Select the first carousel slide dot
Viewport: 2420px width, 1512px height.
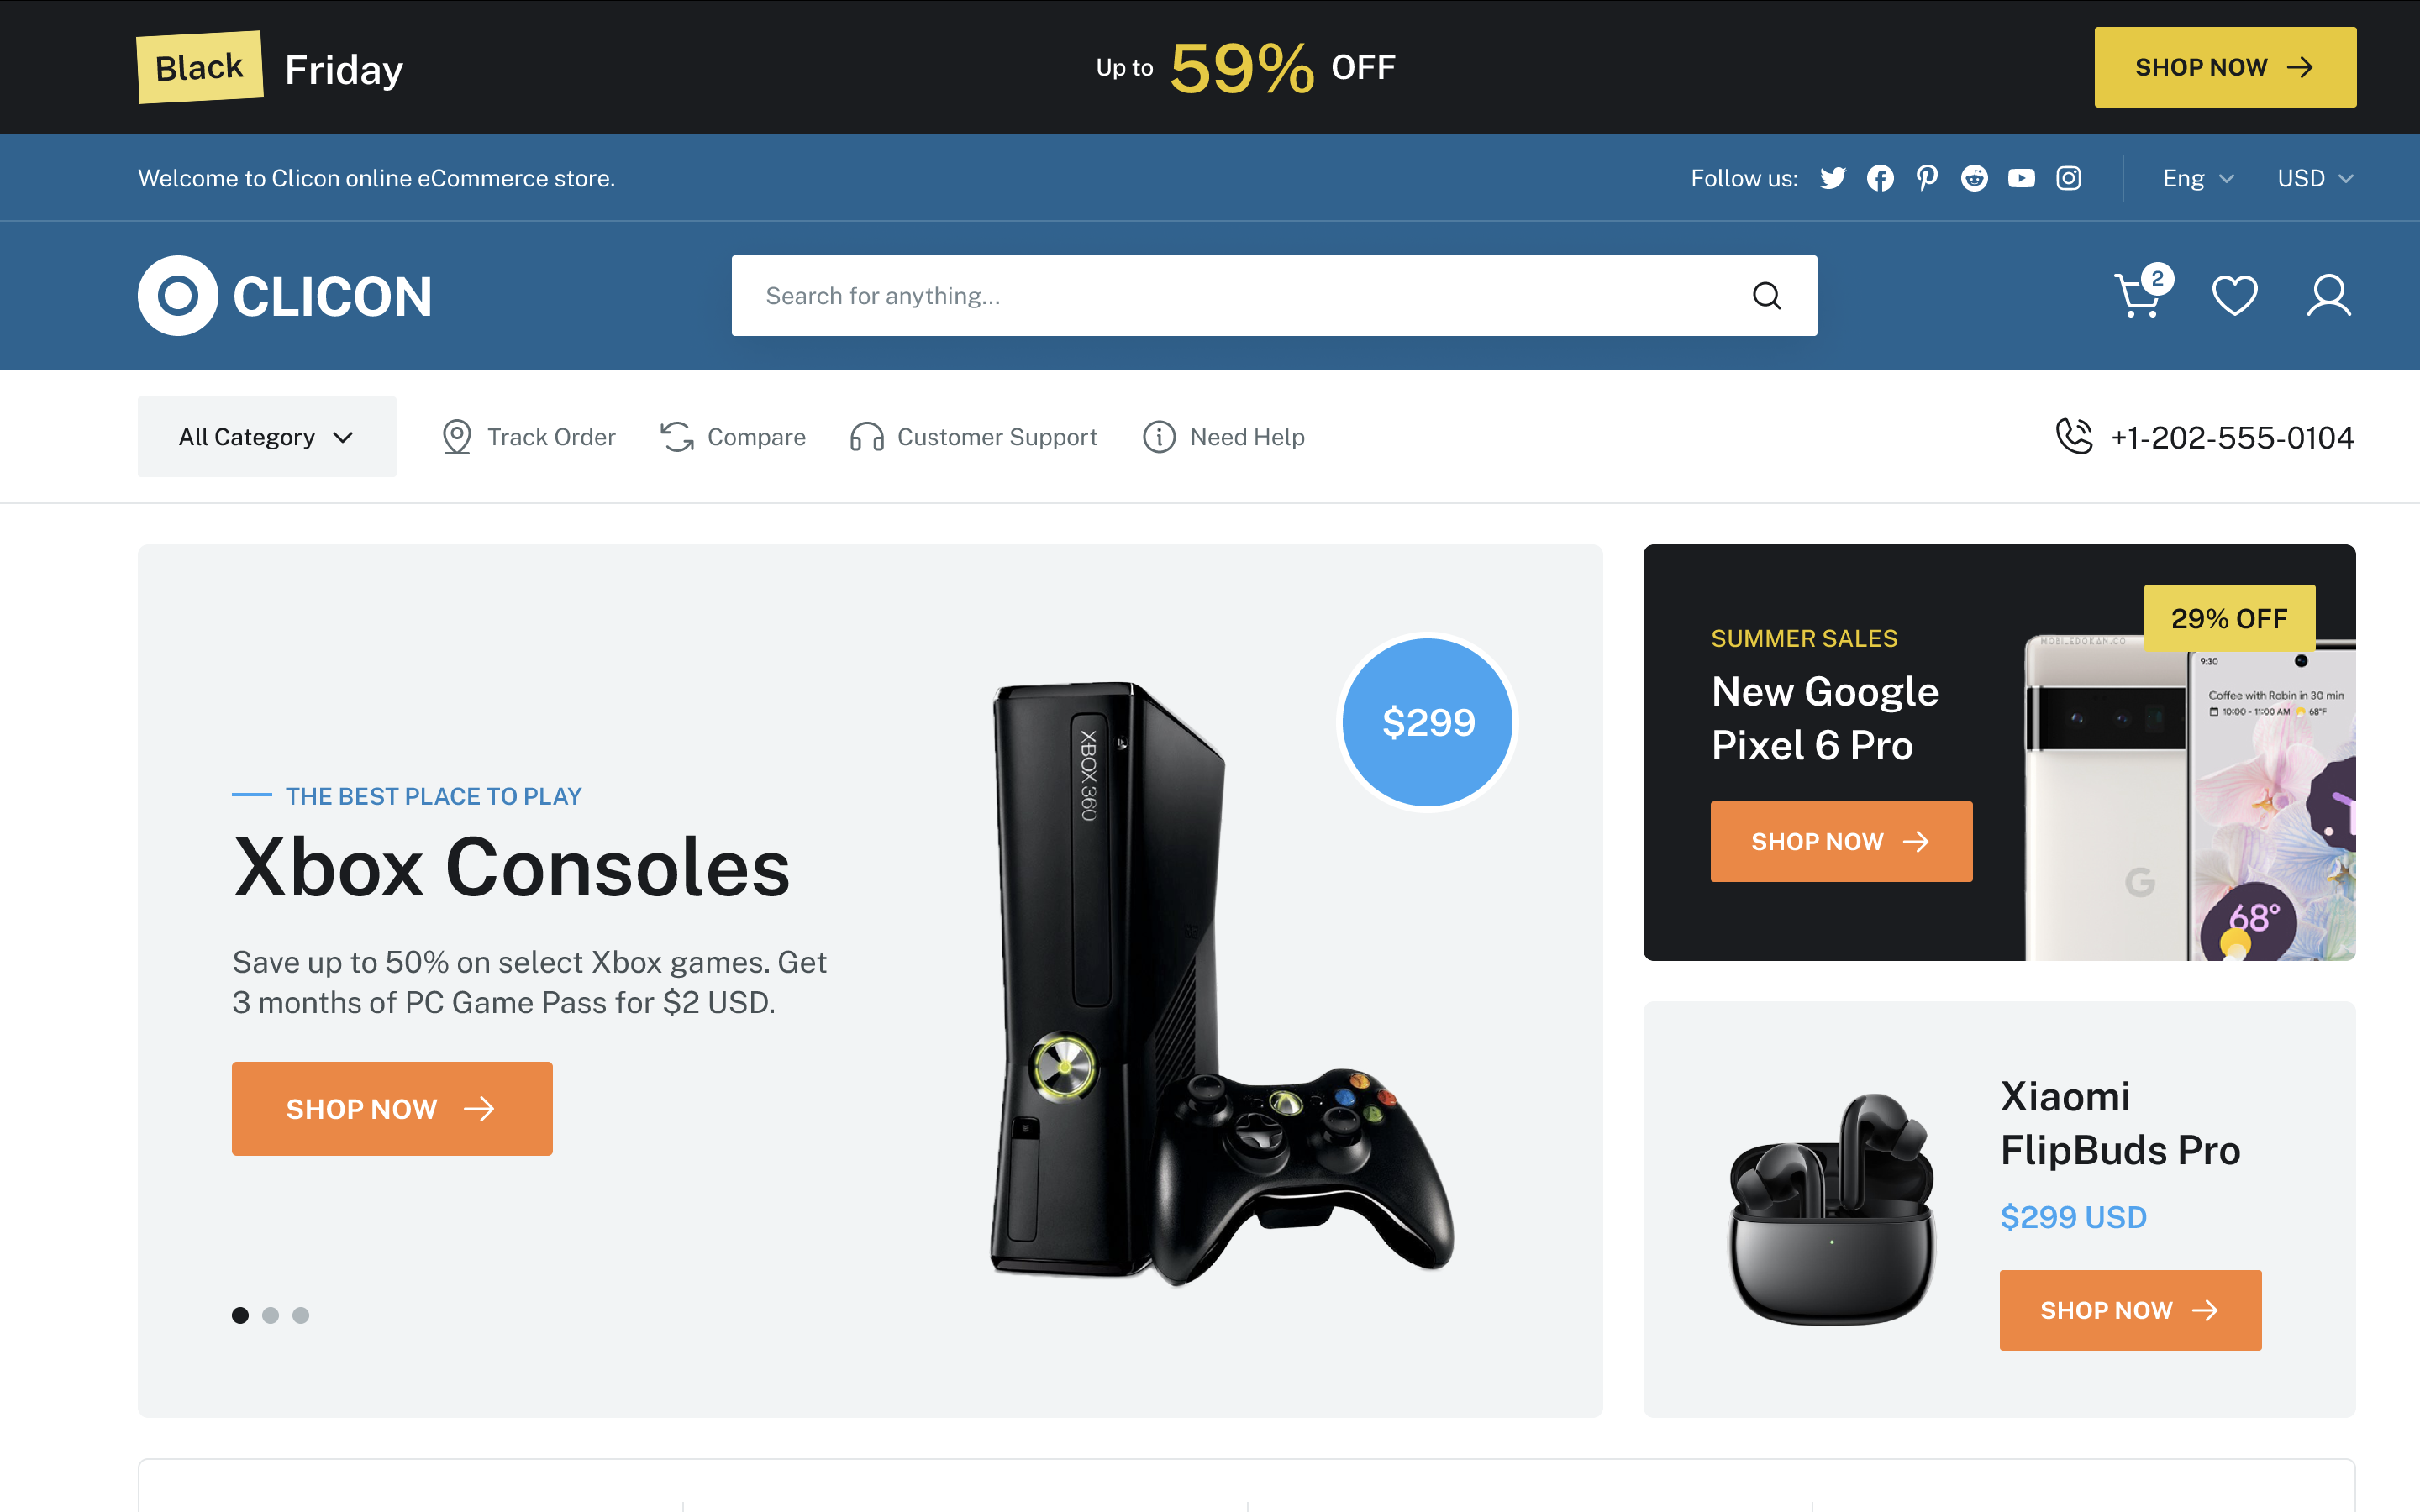tap(240, 1315)
